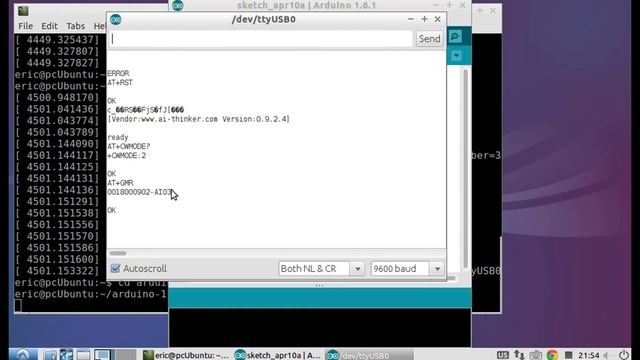The width and height of the screenshot is (640, 360).
Task: Click the black square tray icon beside Chrome
Action: coord(568,355)
